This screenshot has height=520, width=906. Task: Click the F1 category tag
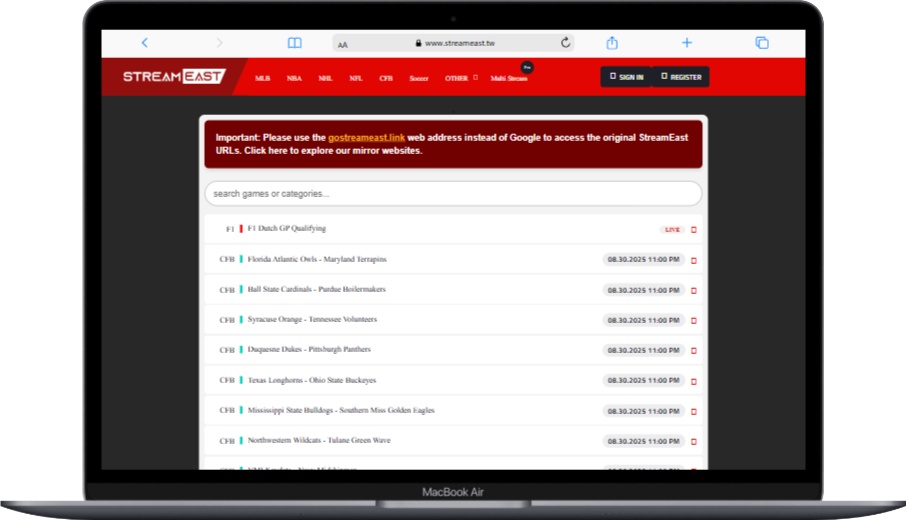(230, 229)
